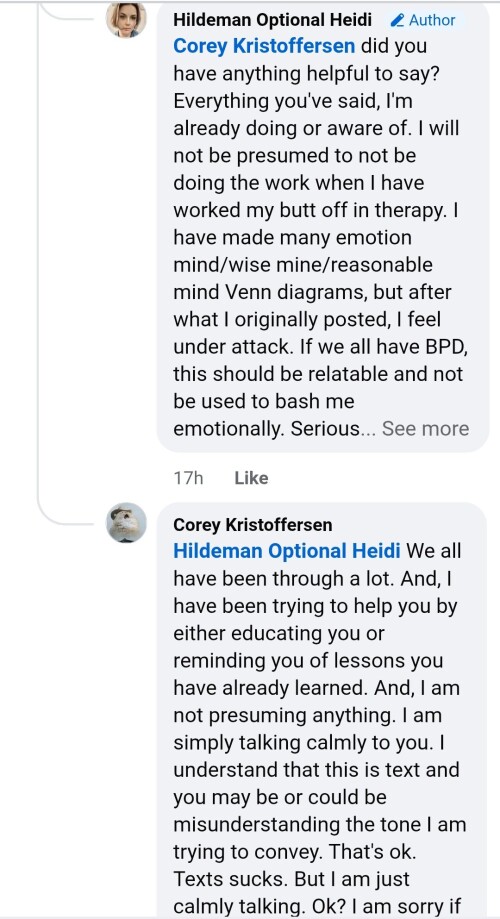
Task: Click 'misunderstanding the tone I am' line in reply
Action: [319, 825]
